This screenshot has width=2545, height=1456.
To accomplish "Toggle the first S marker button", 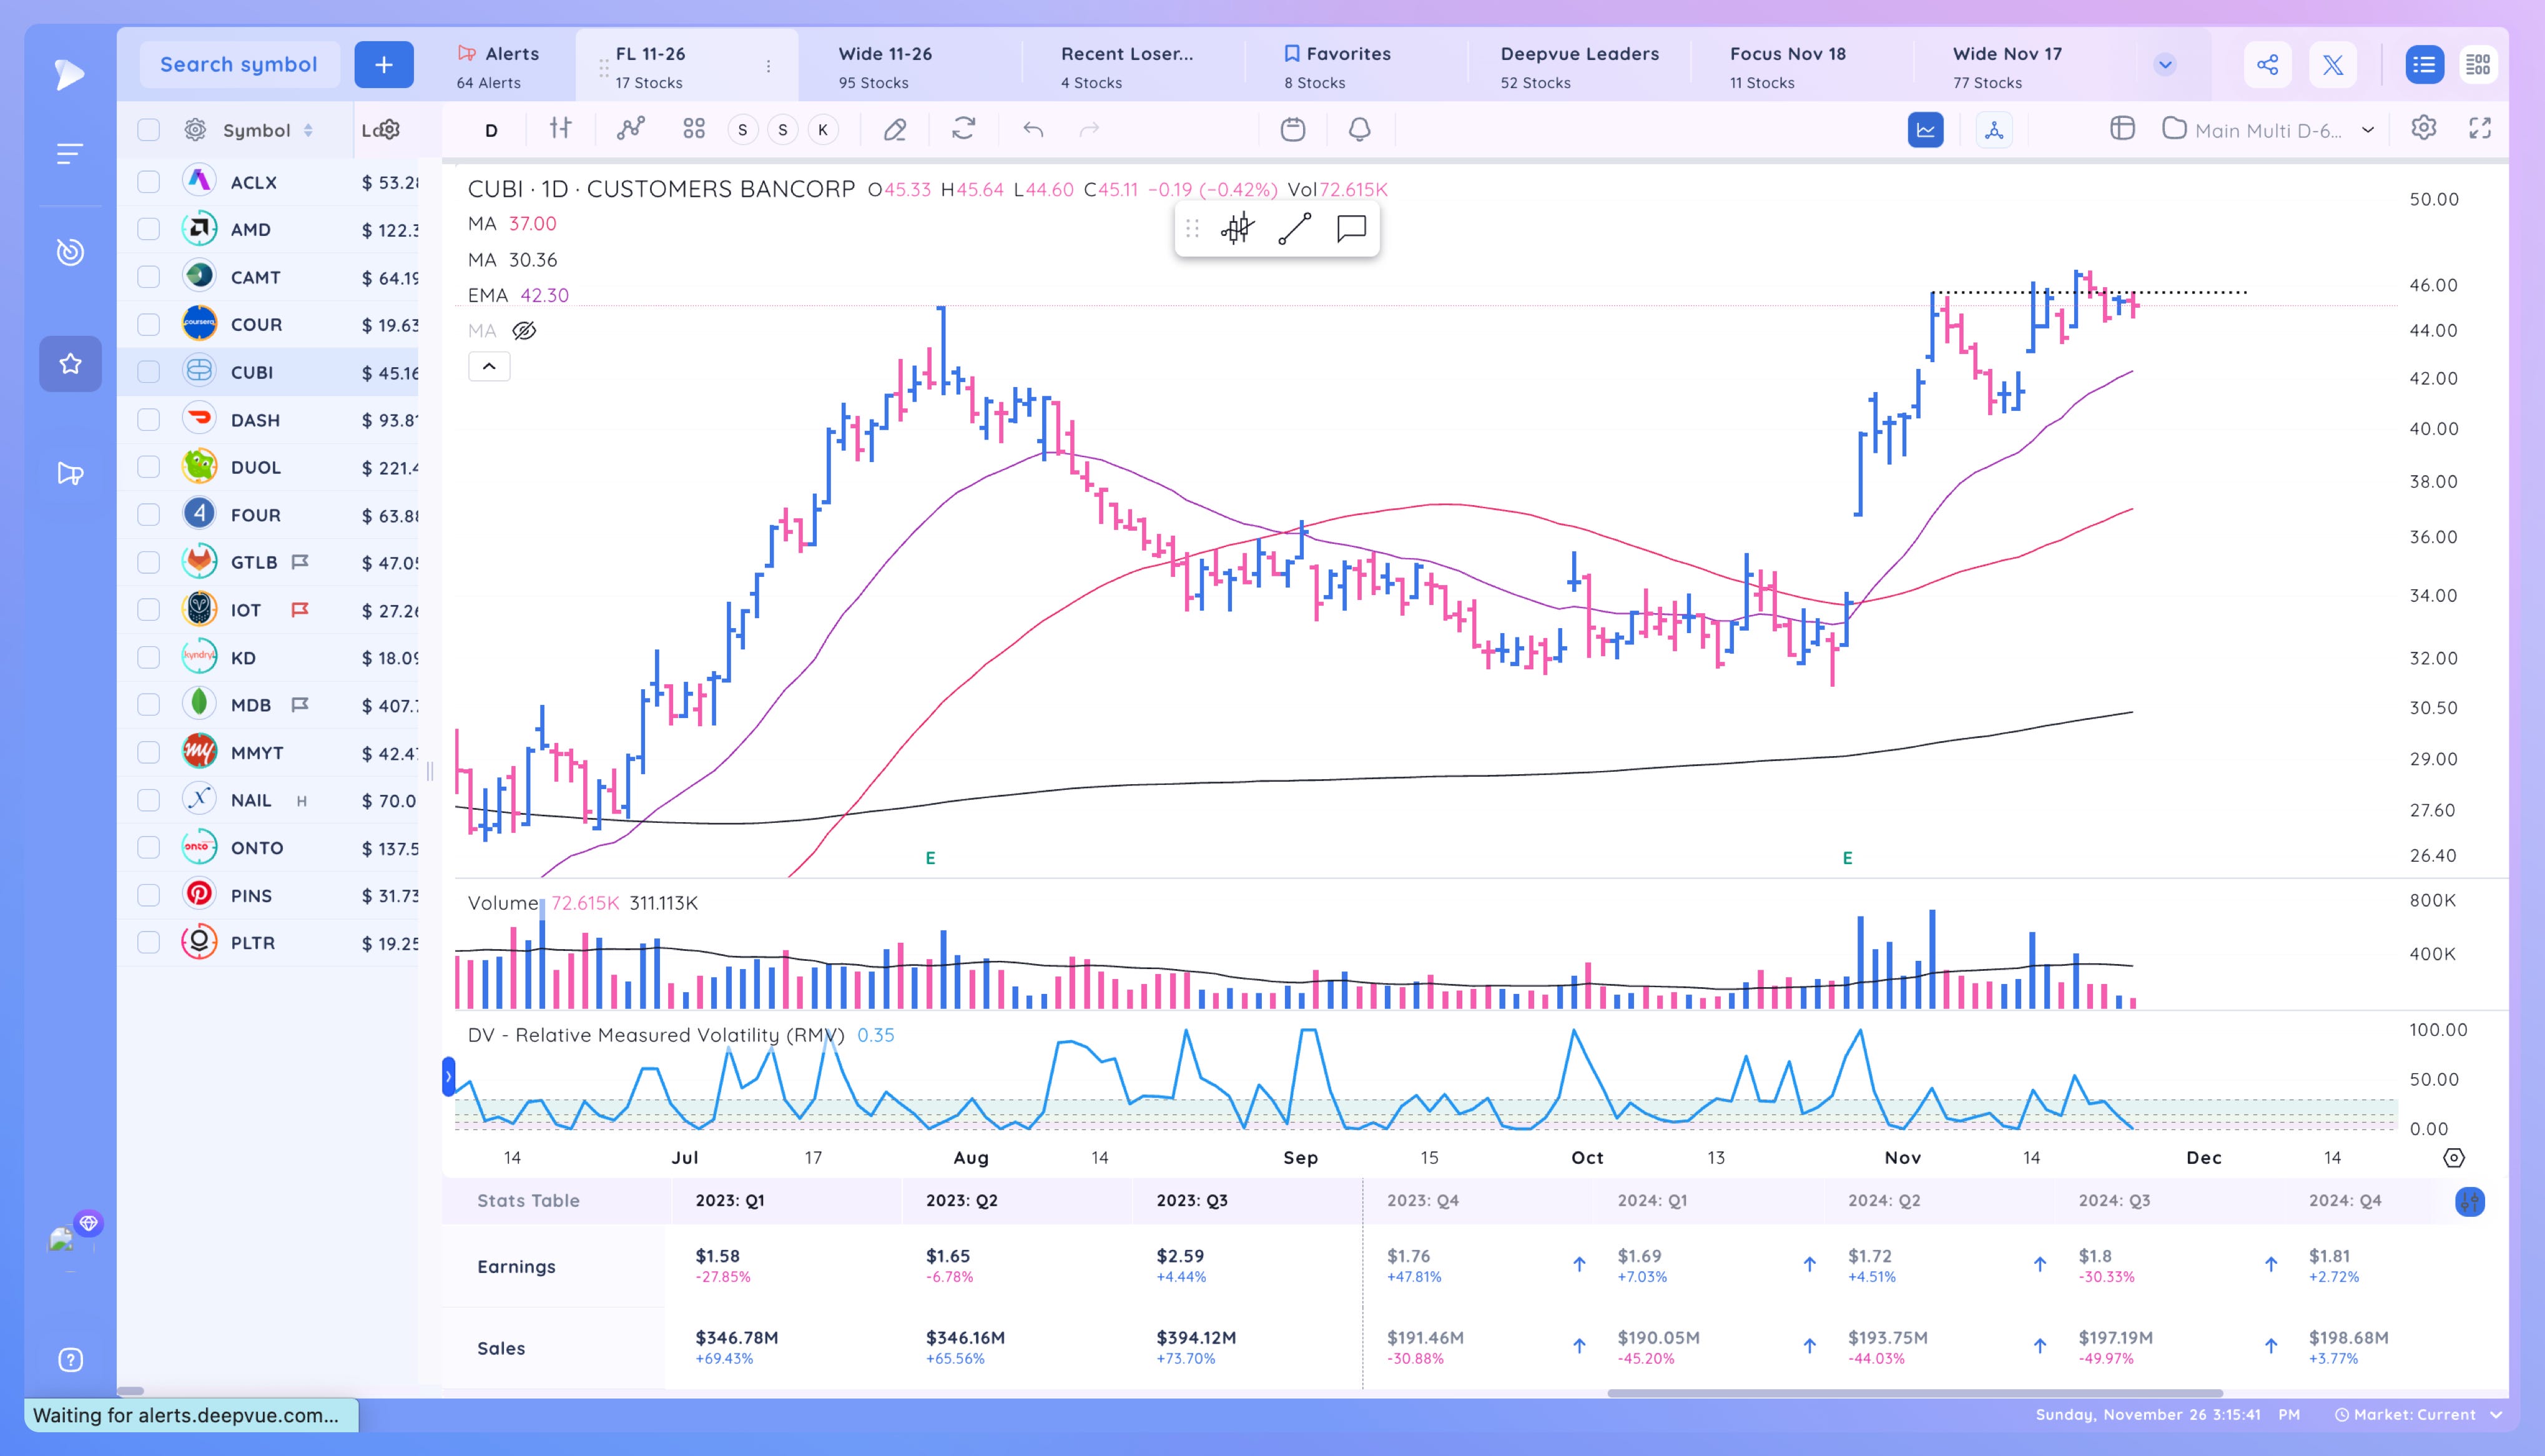I will (x=742, y=130).
